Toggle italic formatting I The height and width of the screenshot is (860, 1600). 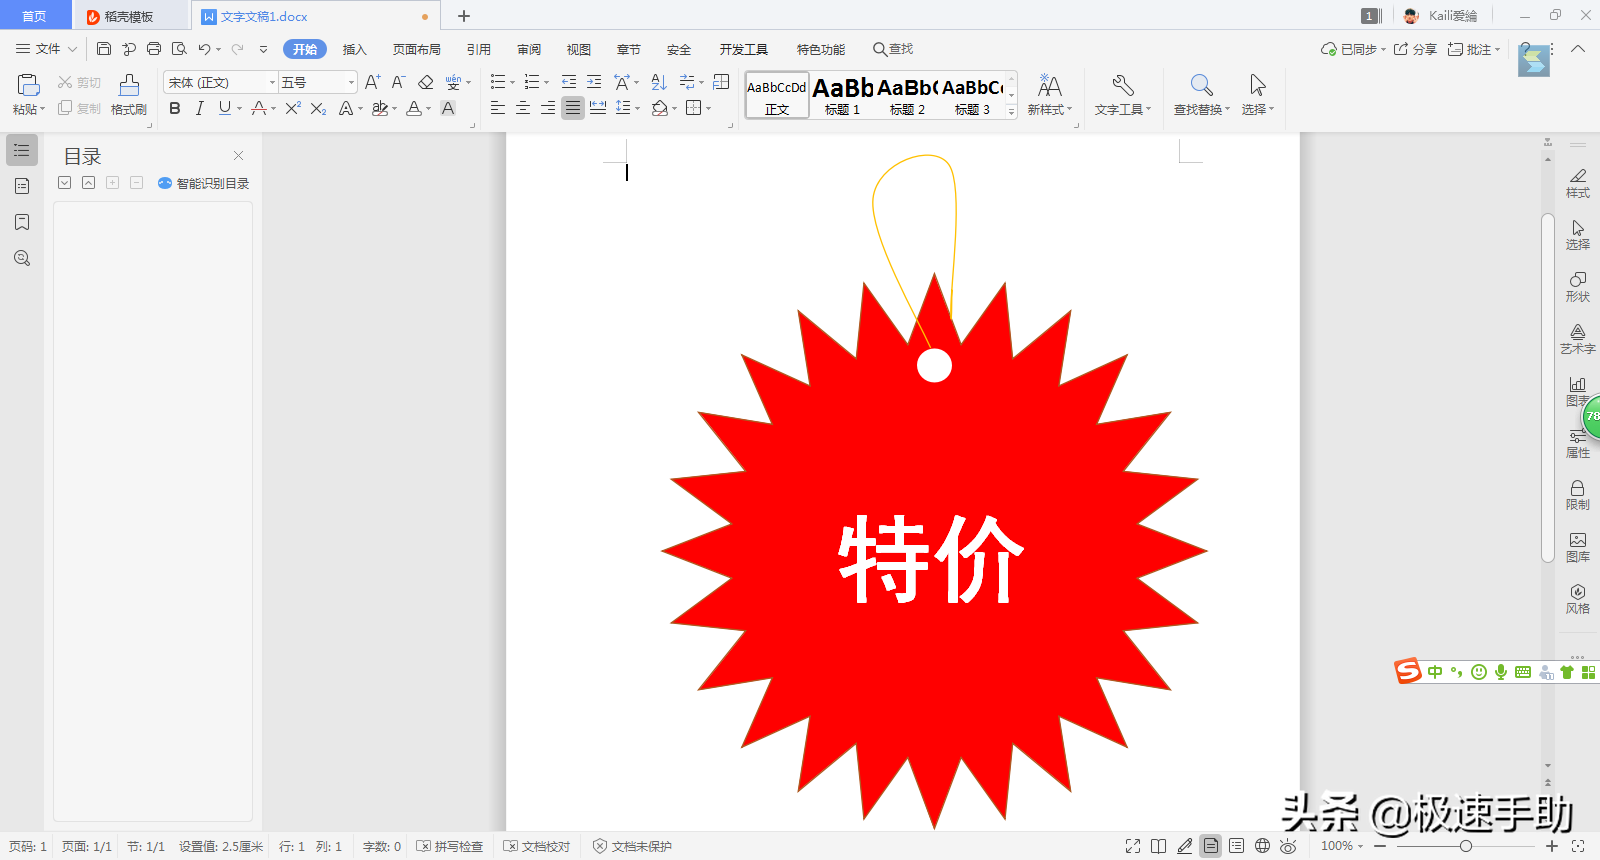(200, 108)
